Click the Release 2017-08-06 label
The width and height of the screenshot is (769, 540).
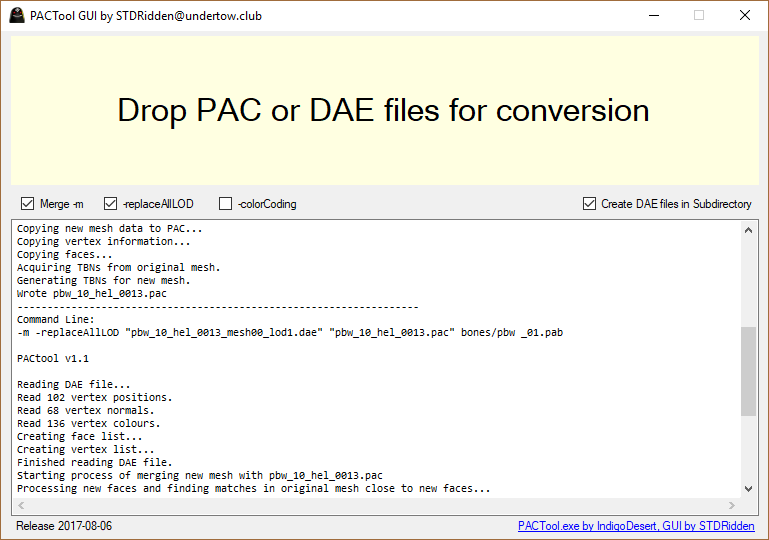click(62, 526)
